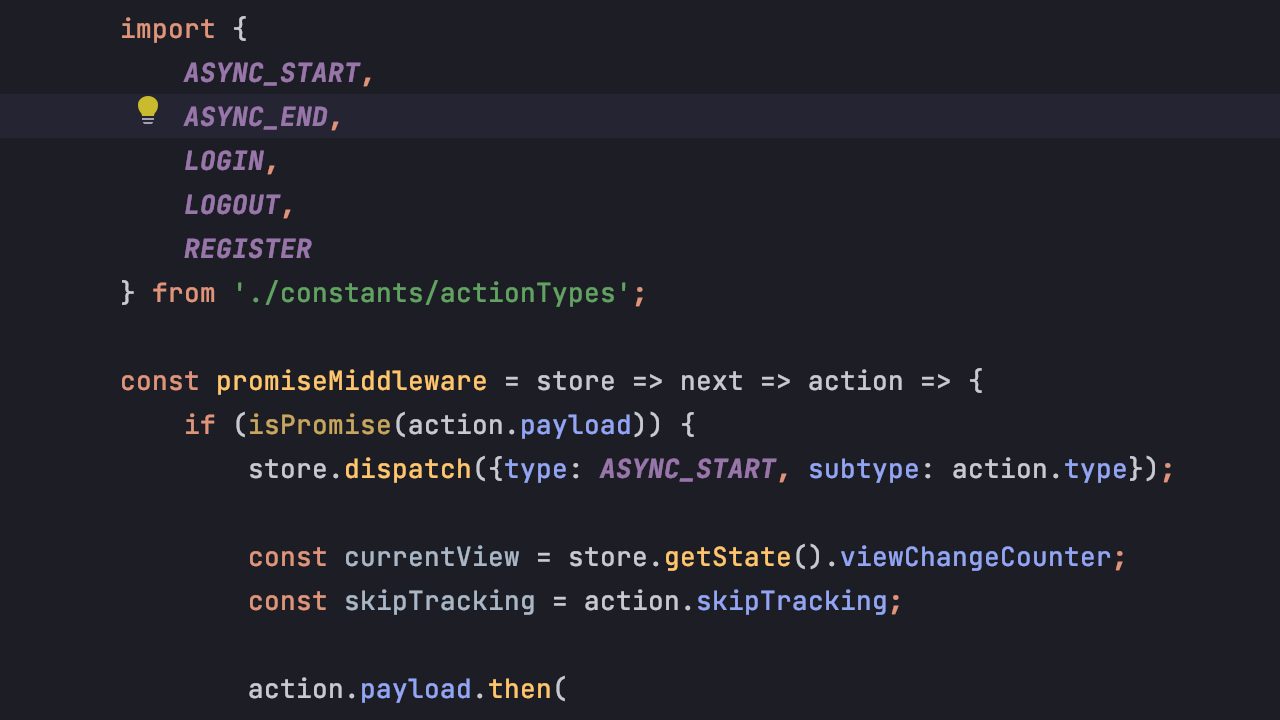Click the currentView variable name
Image resolution: width=1280 pixels, height=720 pixels.
click(432, 557)
